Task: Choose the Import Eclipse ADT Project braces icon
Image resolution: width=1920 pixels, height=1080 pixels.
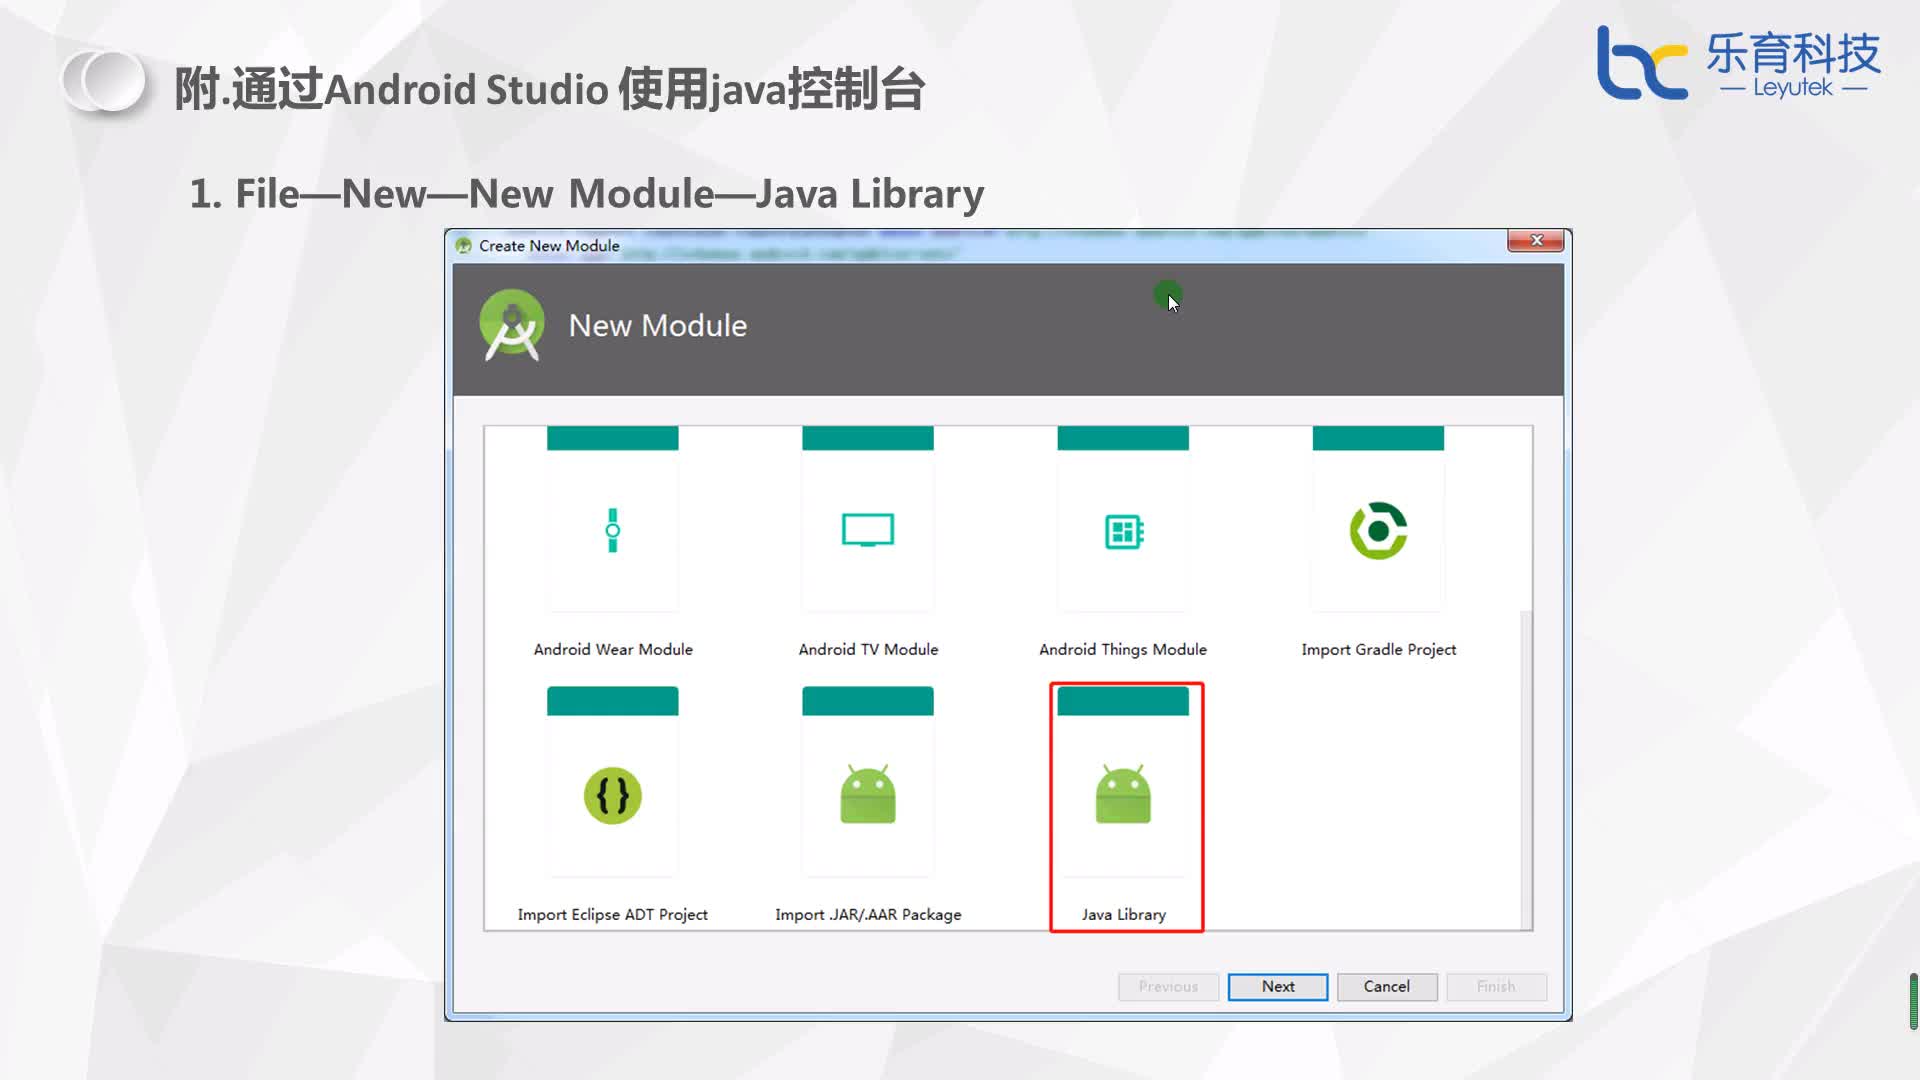Action: click(613, 796)
